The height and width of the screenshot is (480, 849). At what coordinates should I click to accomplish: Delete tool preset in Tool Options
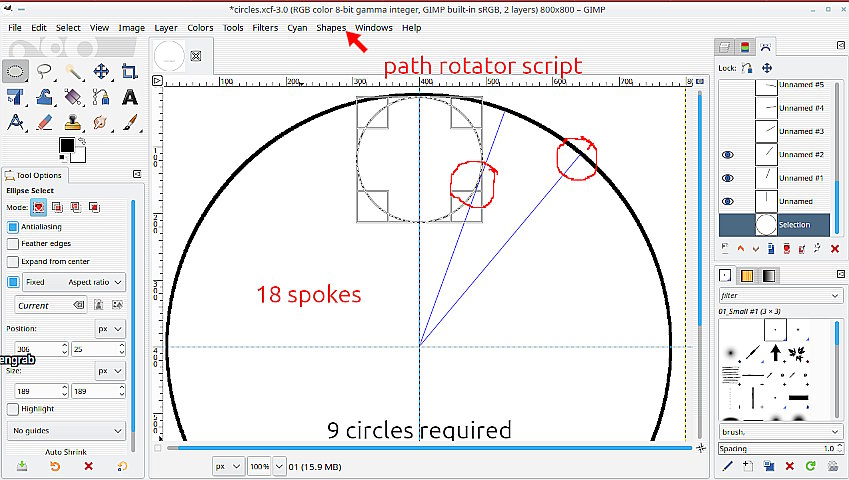tap(89, 466)
